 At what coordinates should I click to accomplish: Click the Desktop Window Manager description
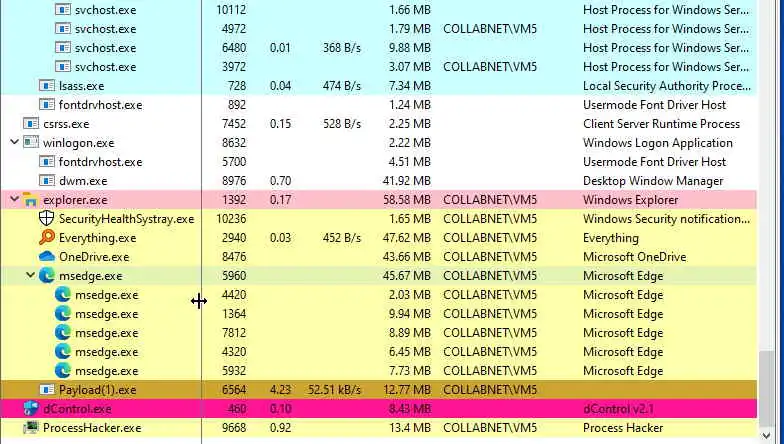click(x=653, y=181)
